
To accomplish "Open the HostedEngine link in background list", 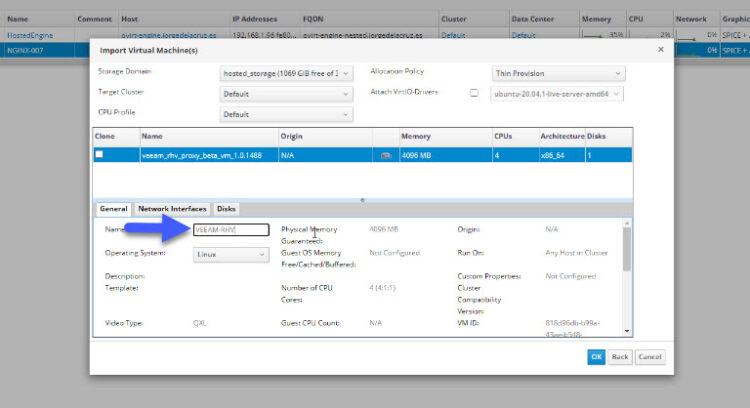I will click(30, 35).
